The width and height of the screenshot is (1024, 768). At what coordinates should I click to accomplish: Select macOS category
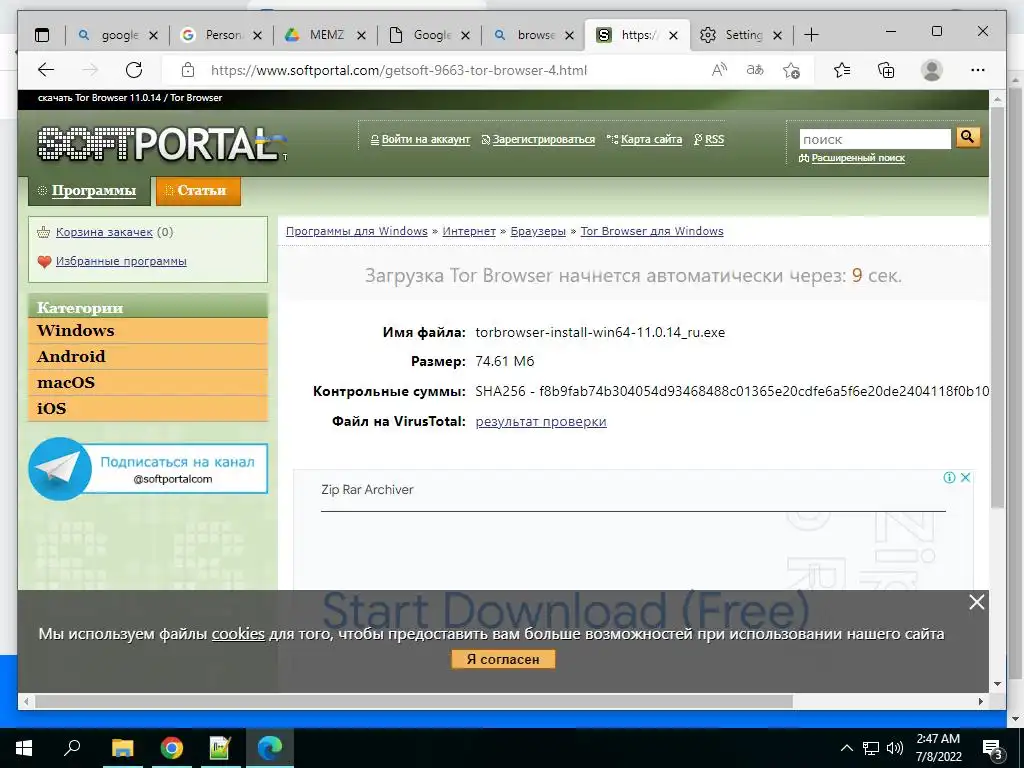coord(148,383)
